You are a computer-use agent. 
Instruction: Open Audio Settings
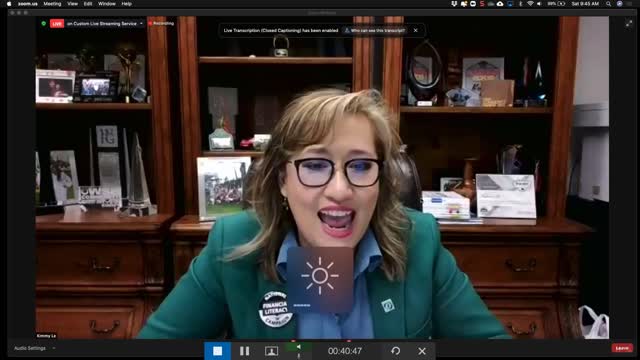point(30,348)
